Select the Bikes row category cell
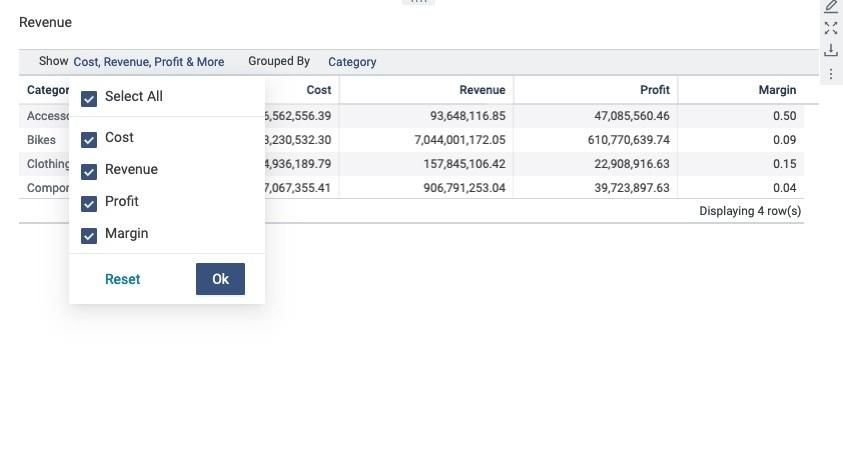Viewport: 843px width, 463px height. [42, 140]
